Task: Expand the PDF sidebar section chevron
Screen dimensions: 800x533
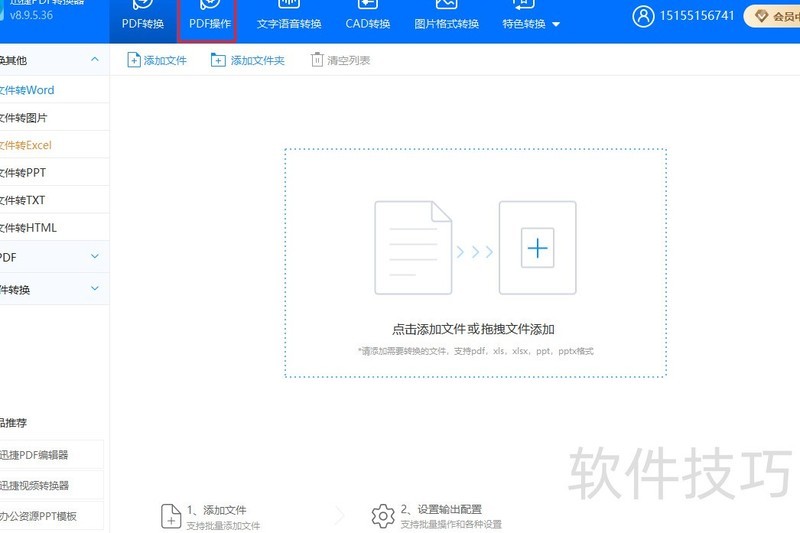Action: tap(95, 257)
